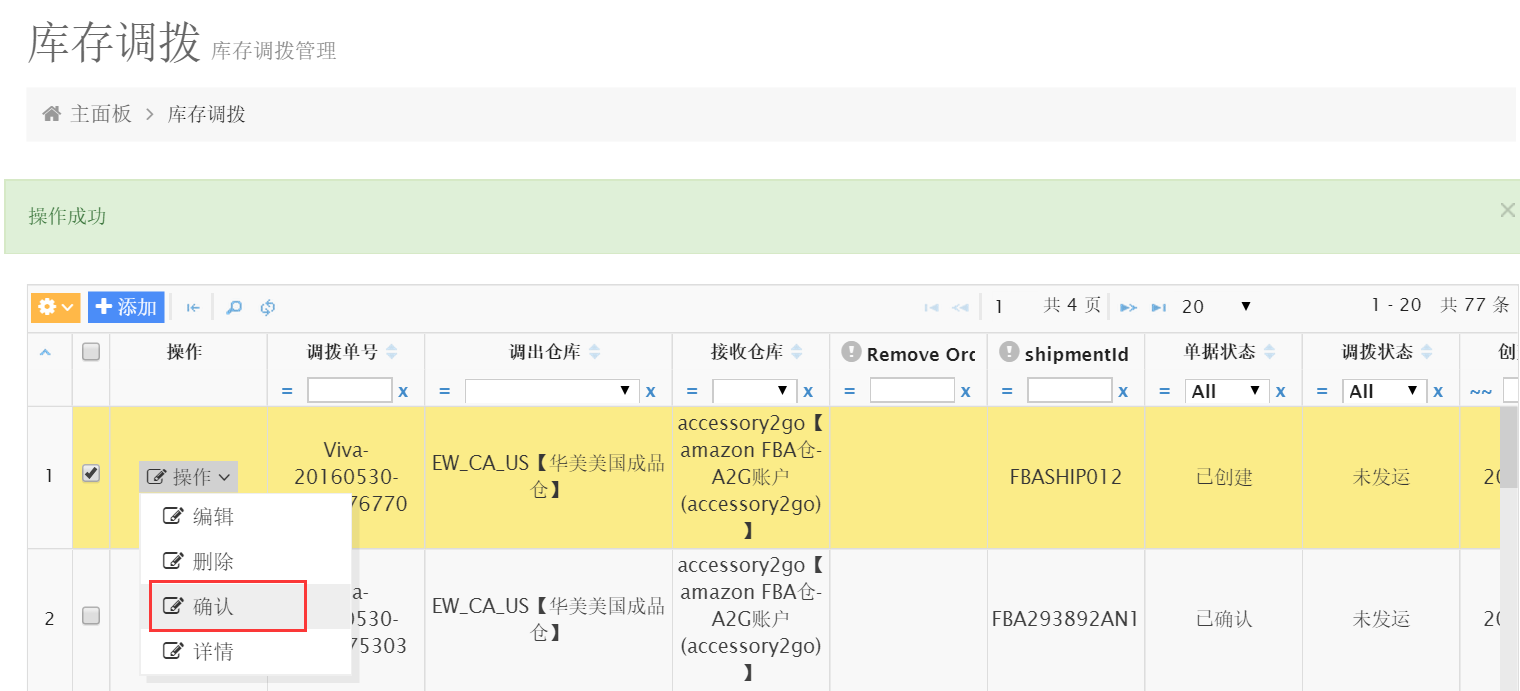Open the 接收仓库 filter dropdown

point(754,391)
